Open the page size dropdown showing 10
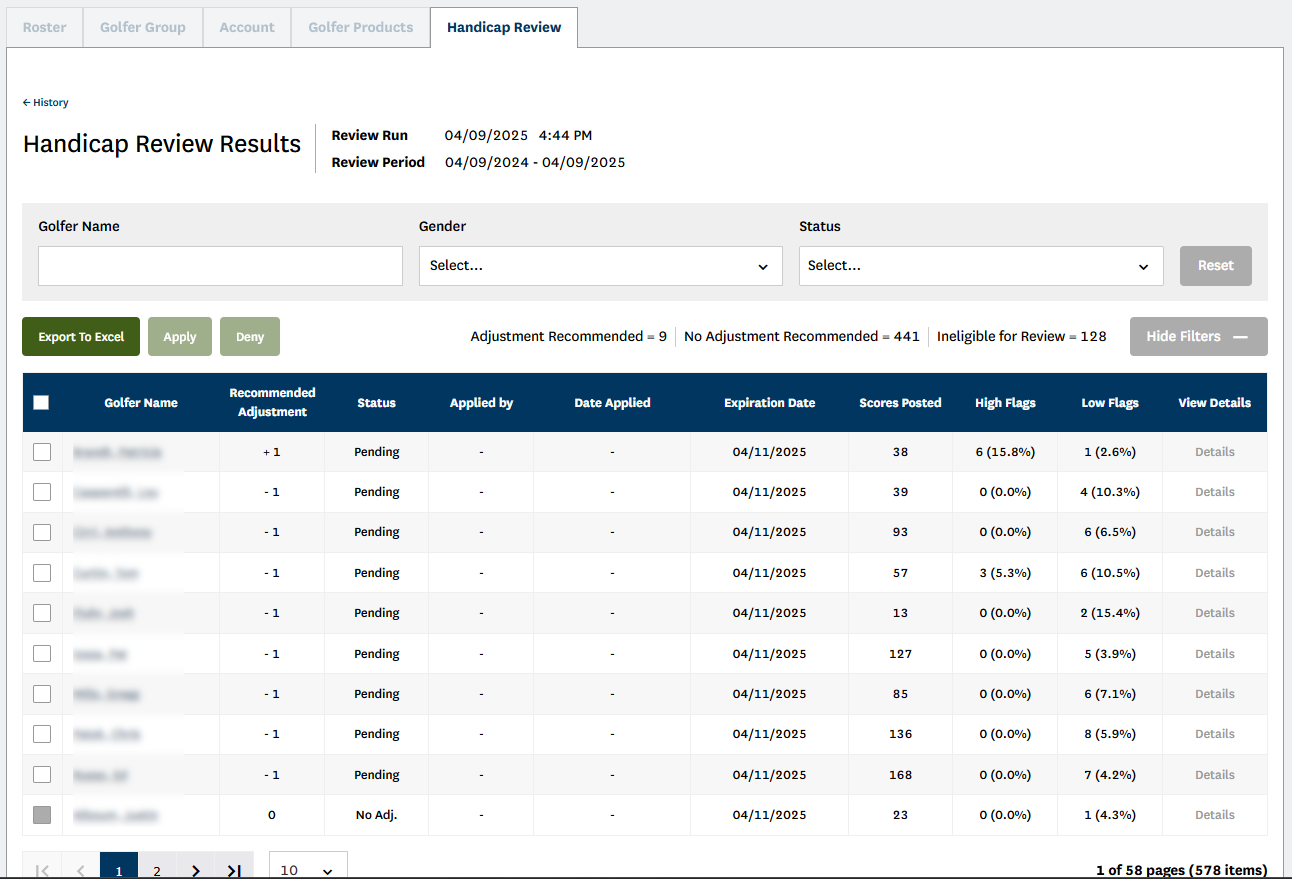The height and width of the screenshot is (879, 1292). pyautogui.click(x=308, y=869)
